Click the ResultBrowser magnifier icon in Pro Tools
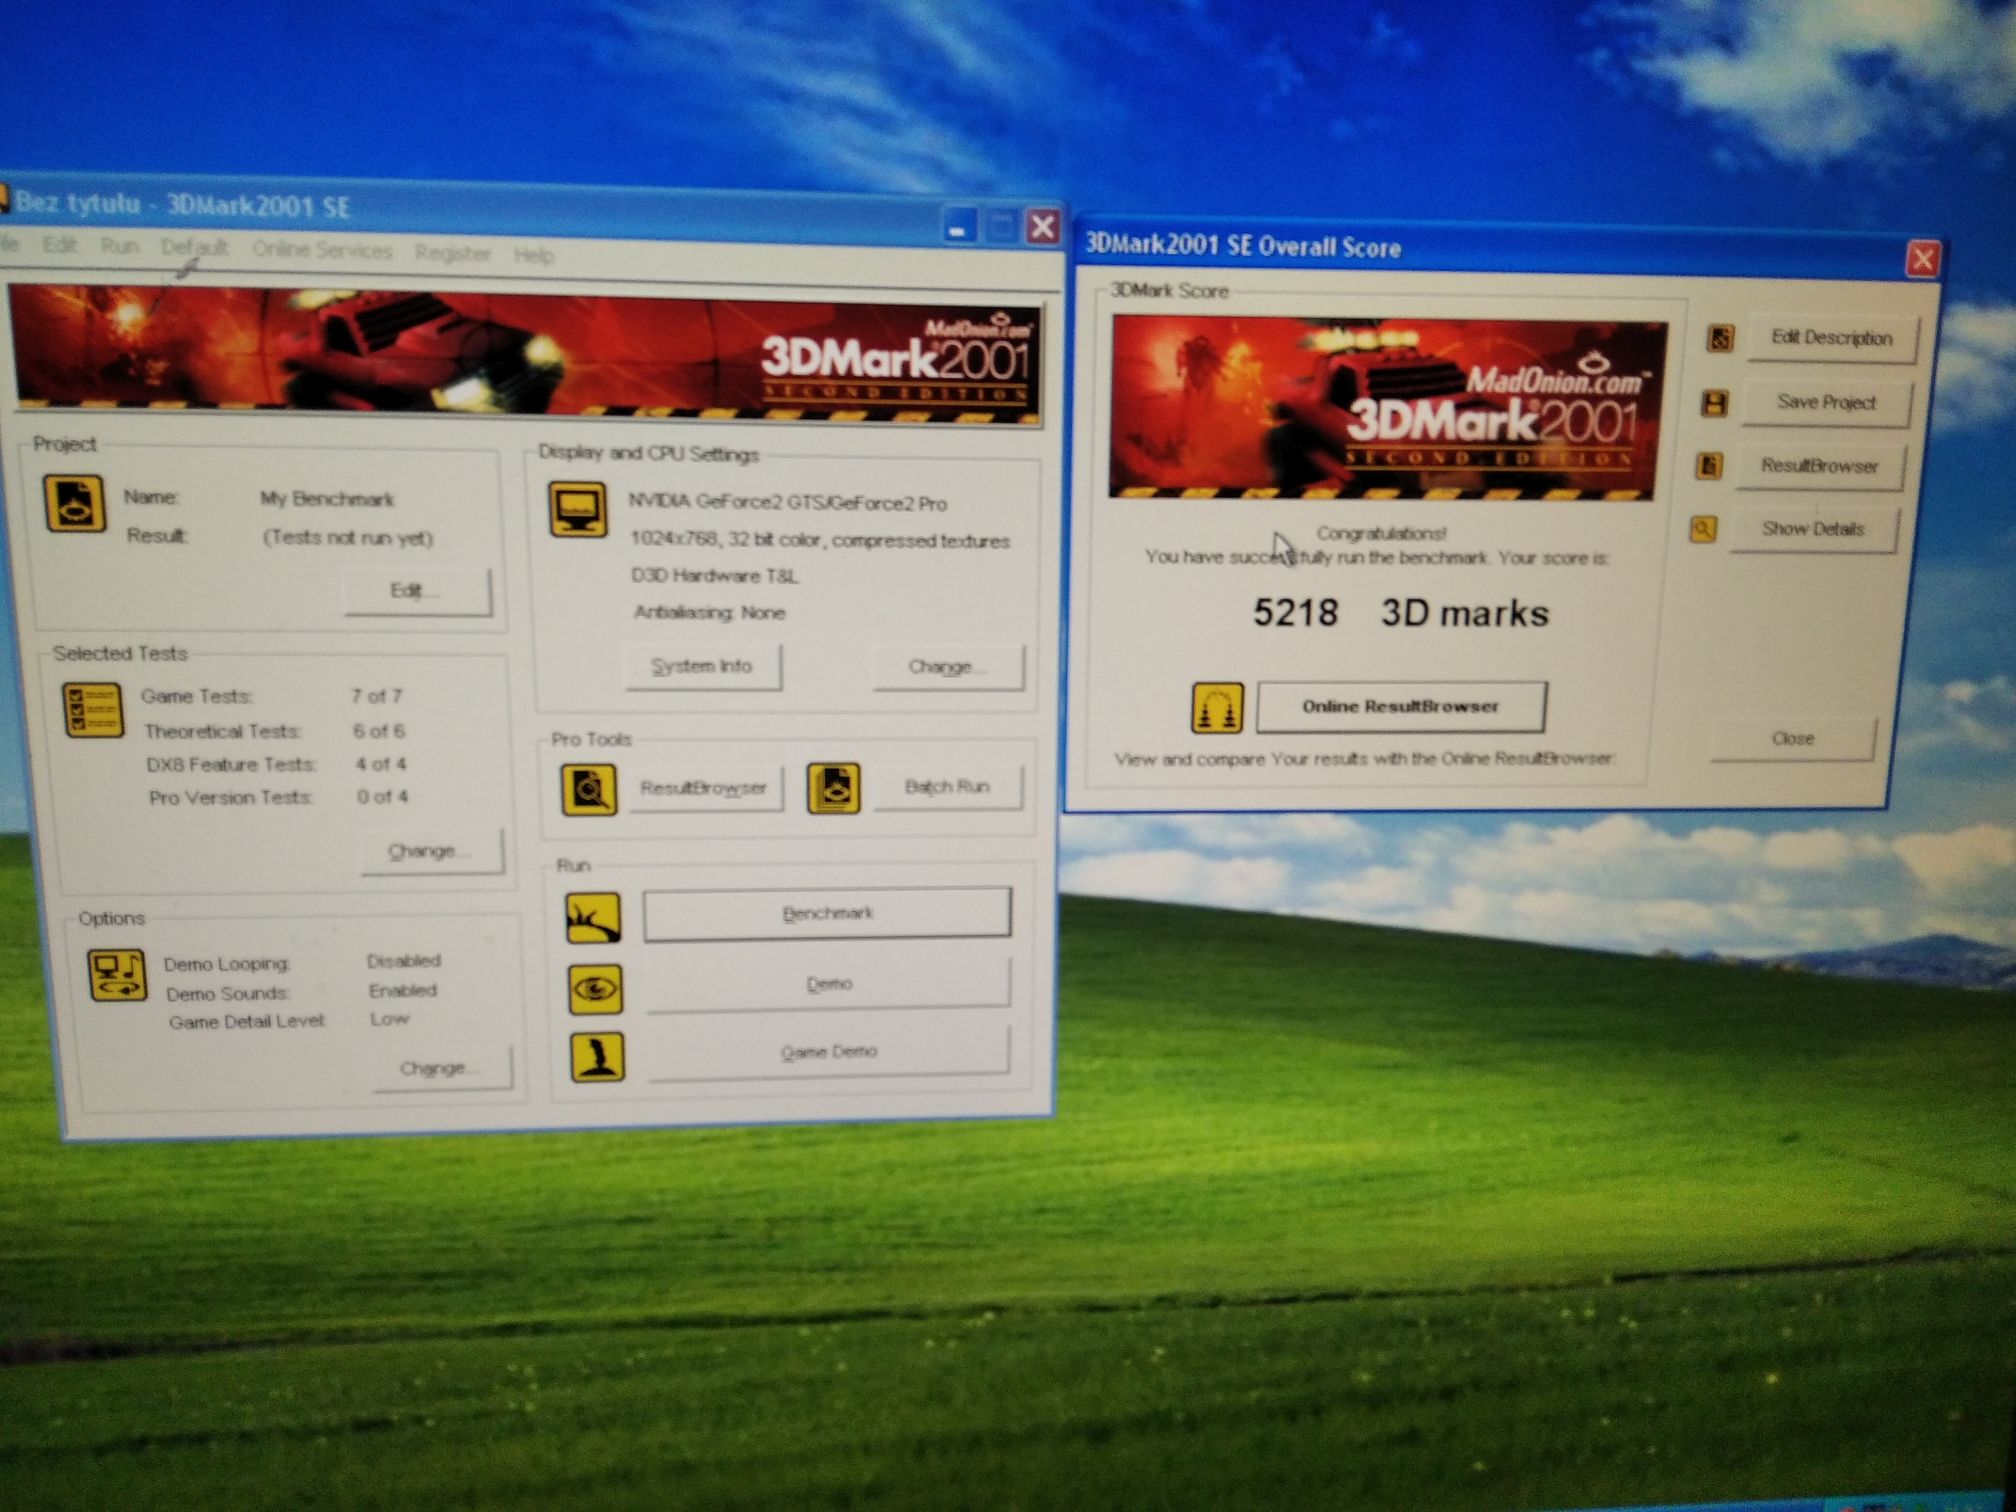2016x1512 pixels. [589, 789]
